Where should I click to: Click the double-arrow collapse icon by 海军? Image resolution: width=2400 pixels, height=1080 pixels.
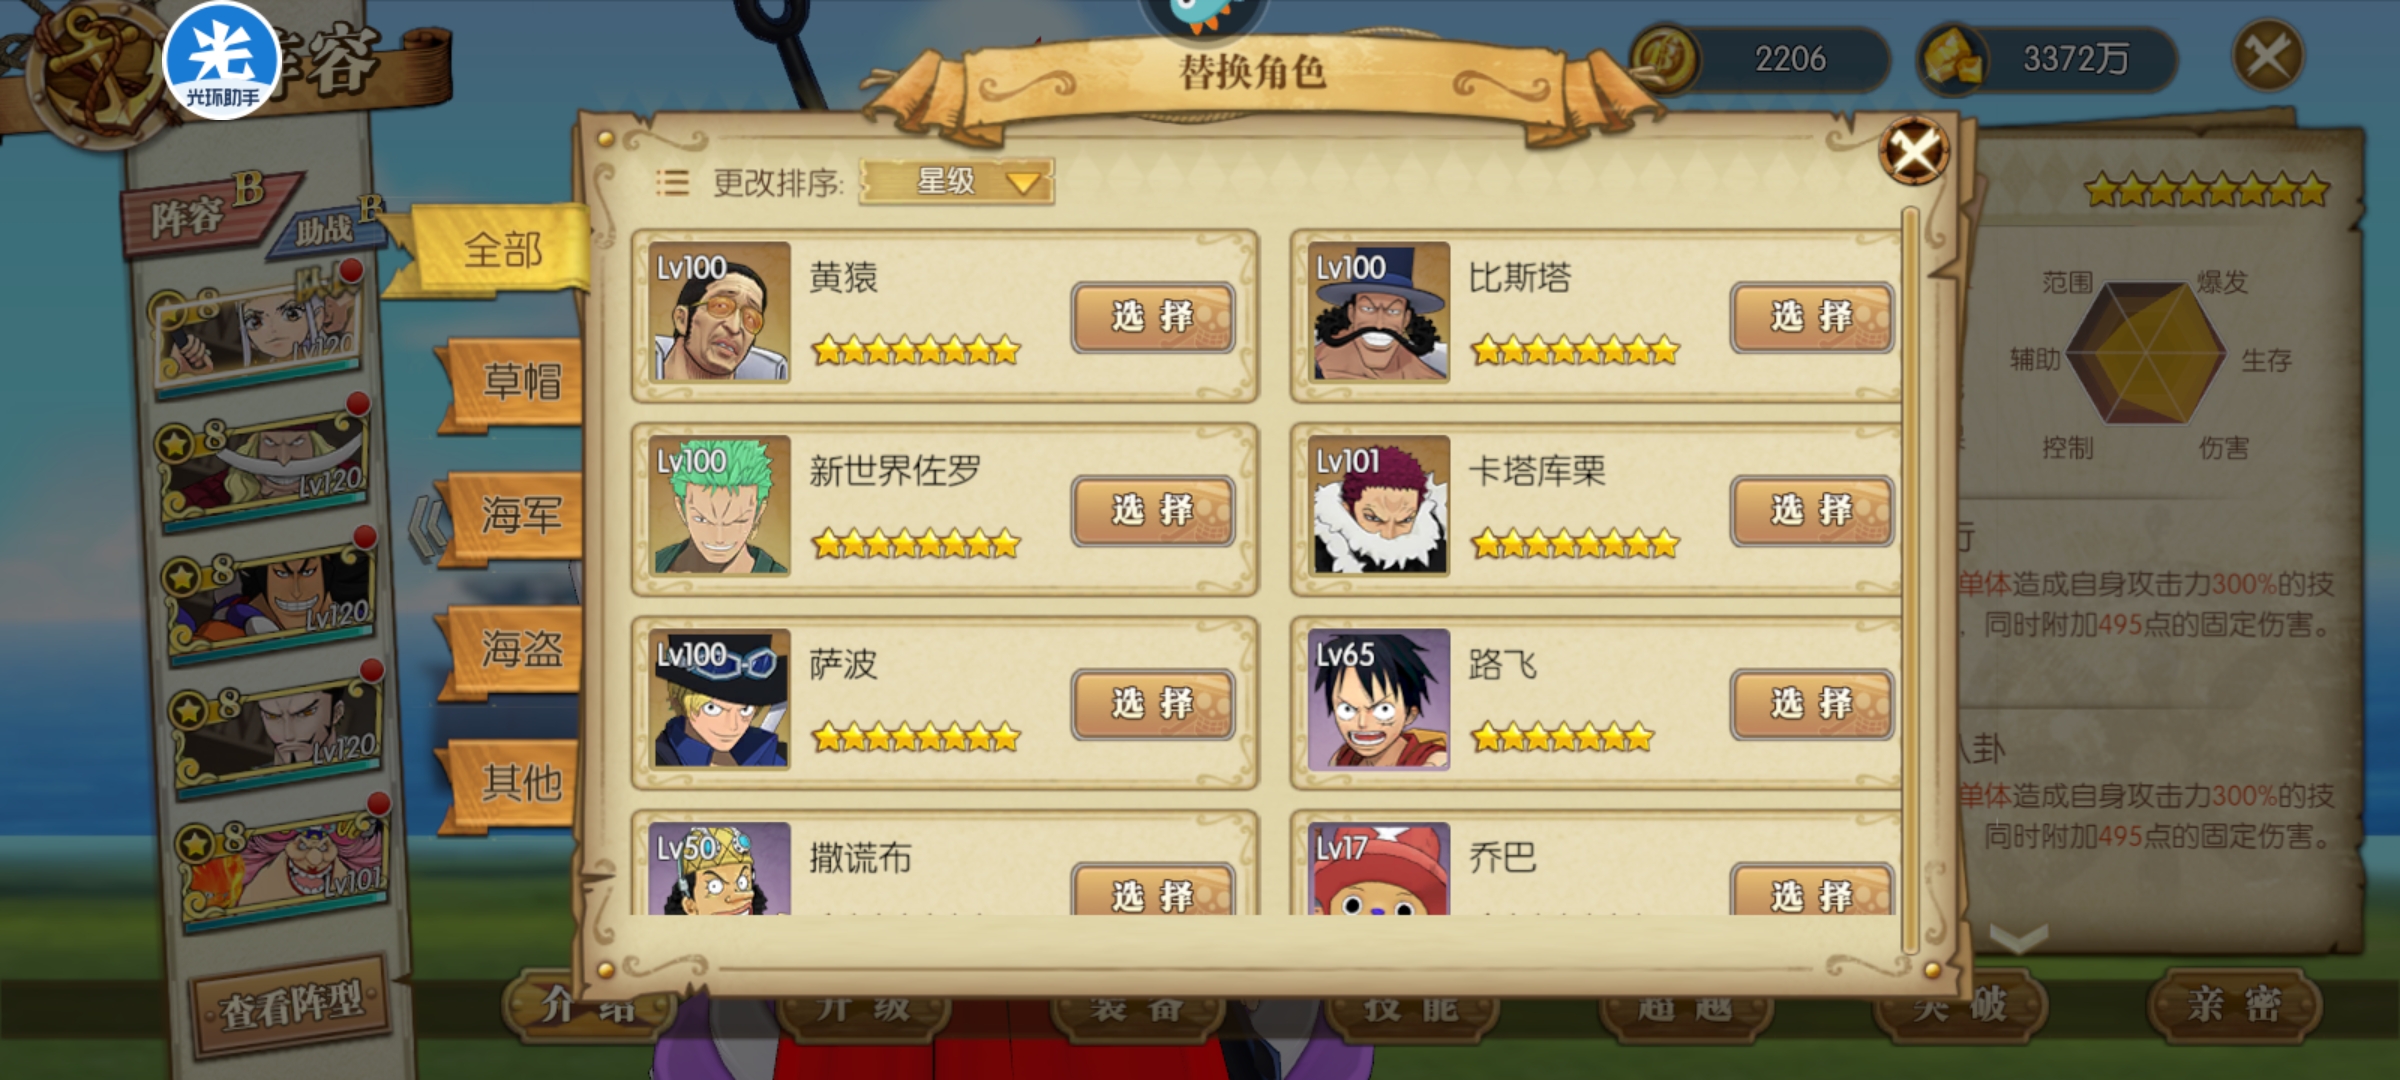[428, 527]
